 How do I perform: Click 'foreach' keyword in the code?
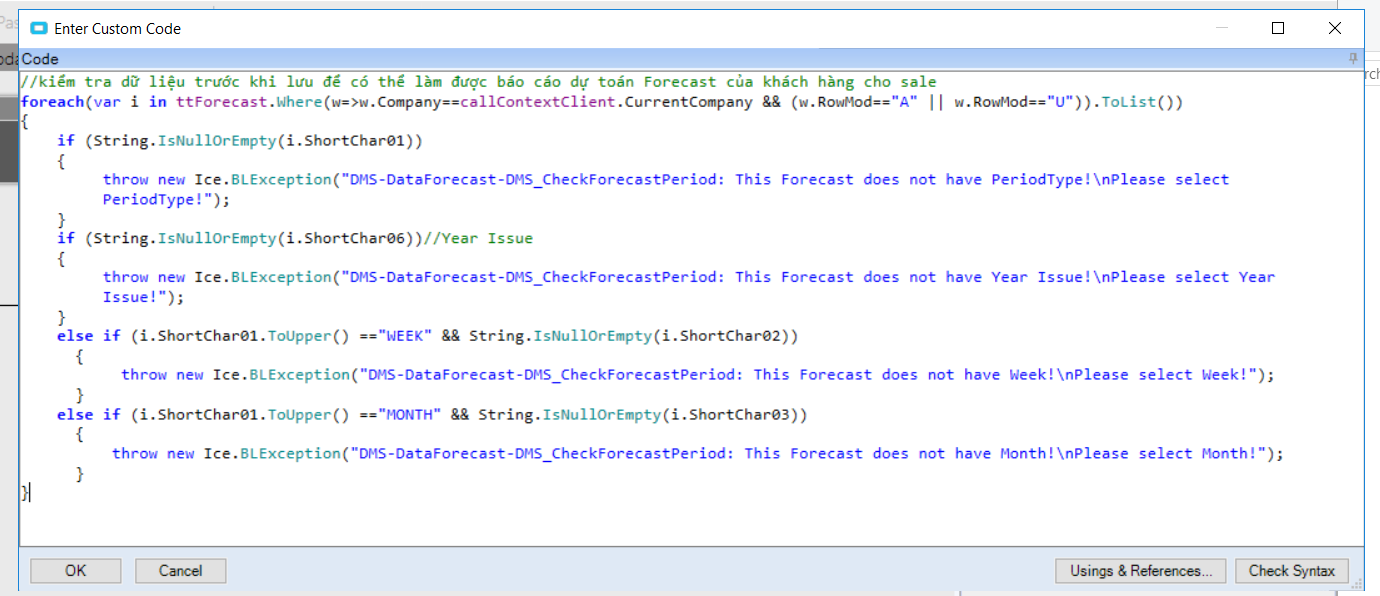pyautogui.click(x=52, y=102)
